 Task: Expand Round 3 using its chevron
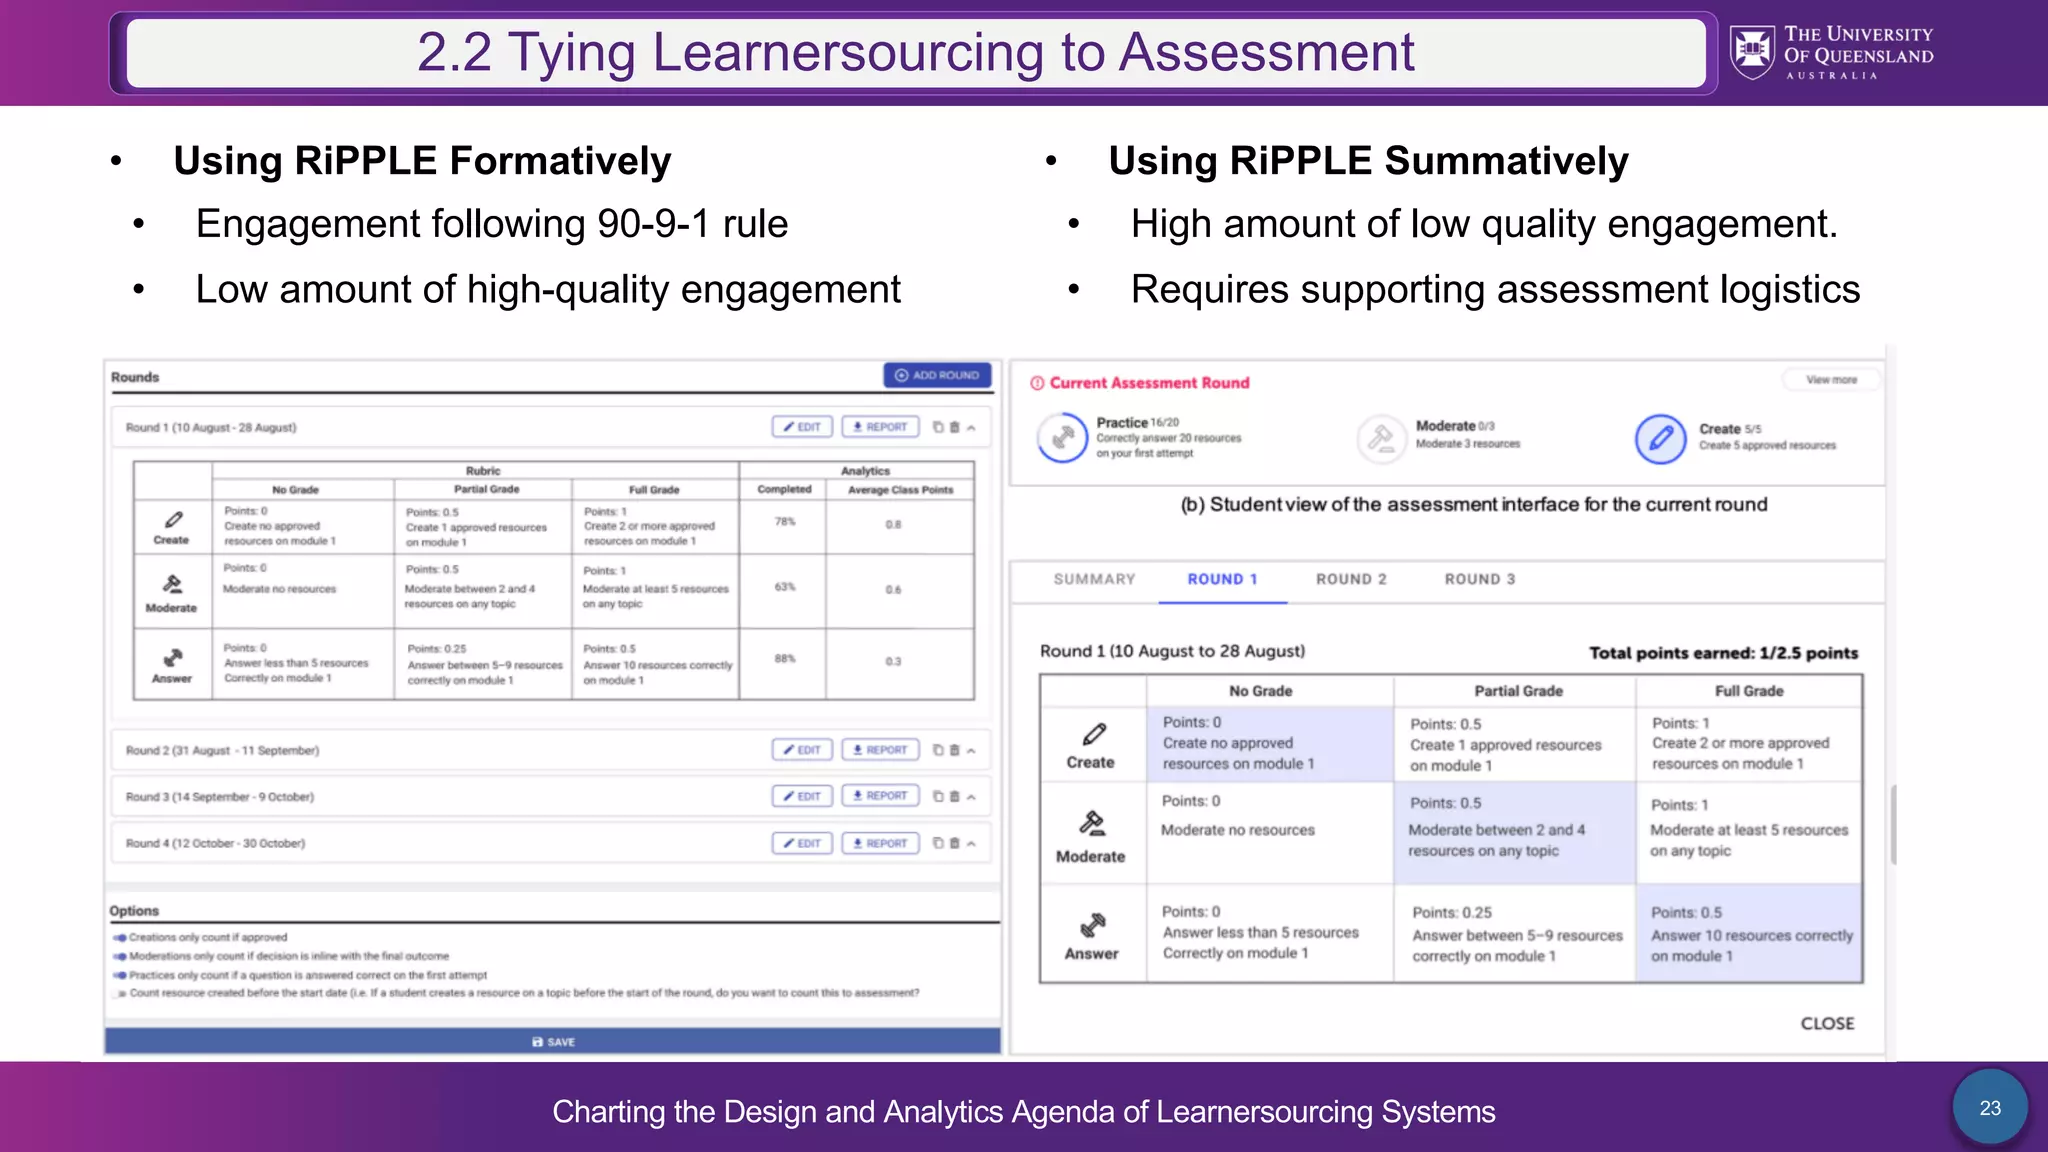(971, 797)
